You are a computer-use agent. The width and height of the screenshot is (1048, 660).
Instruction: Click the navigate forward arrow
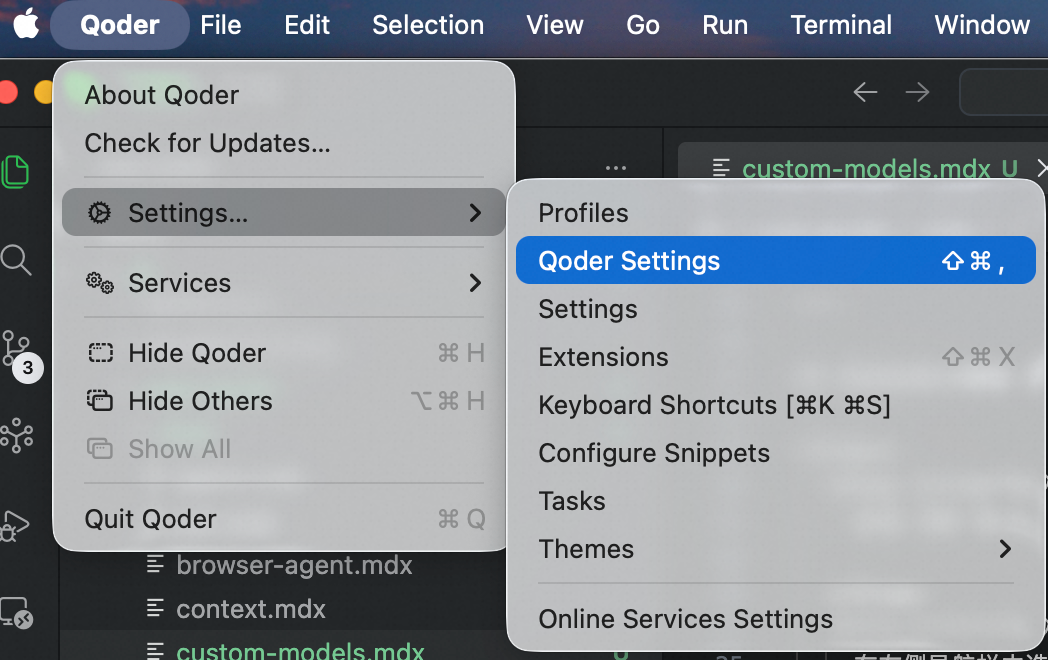pyautogui.click(x=916, y=91)
